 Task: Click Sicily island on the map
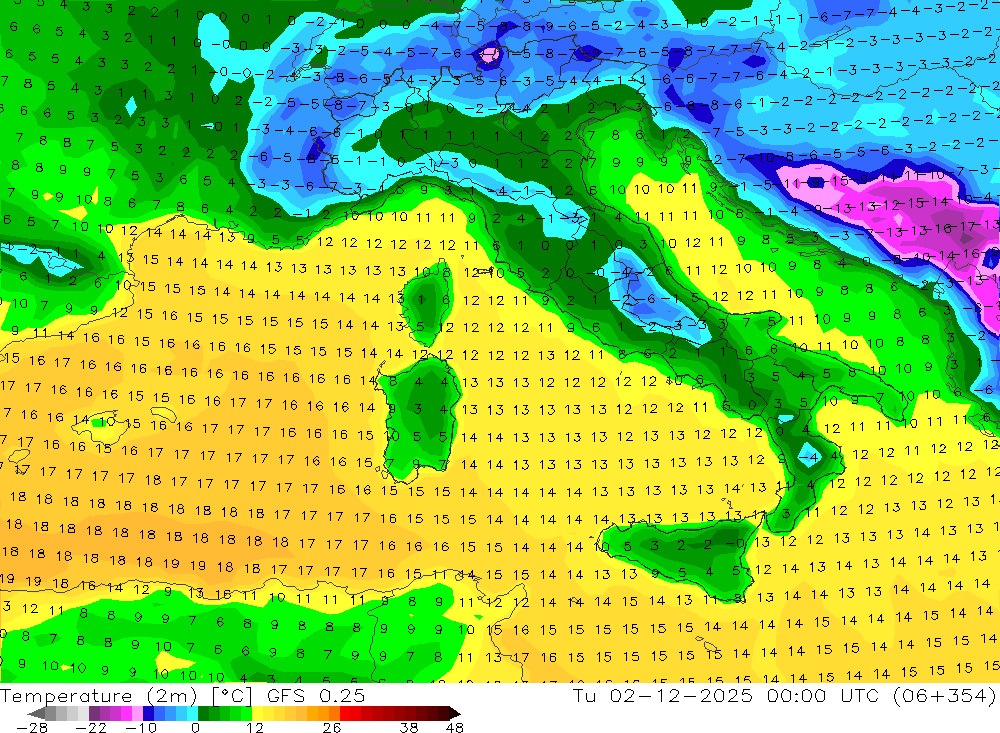click(x=682, y=555)
